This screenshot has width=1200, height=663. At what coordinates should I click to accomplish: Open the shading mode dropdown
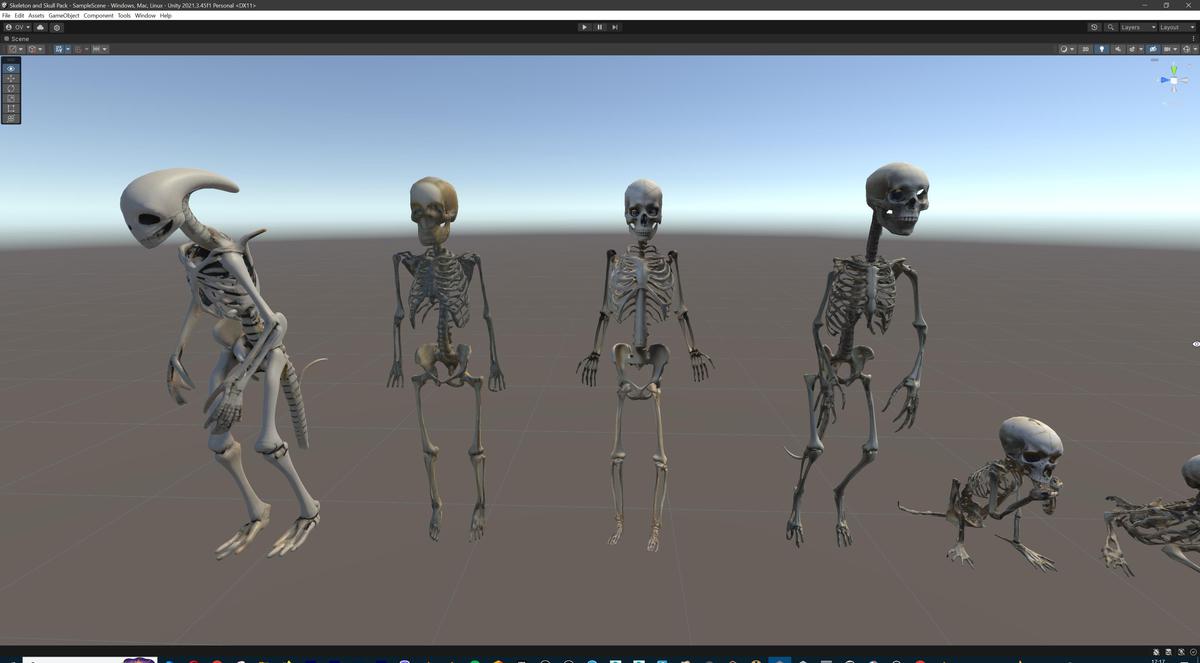(1068, 49)
